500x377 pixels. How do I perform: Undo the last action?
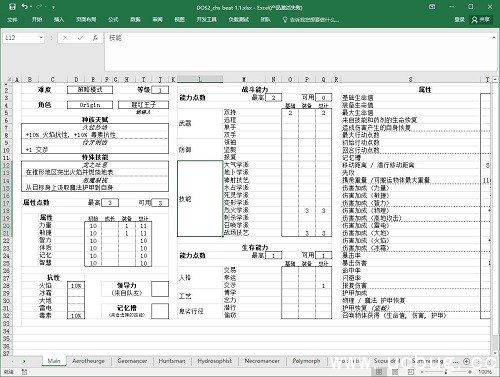click(25, 7)
